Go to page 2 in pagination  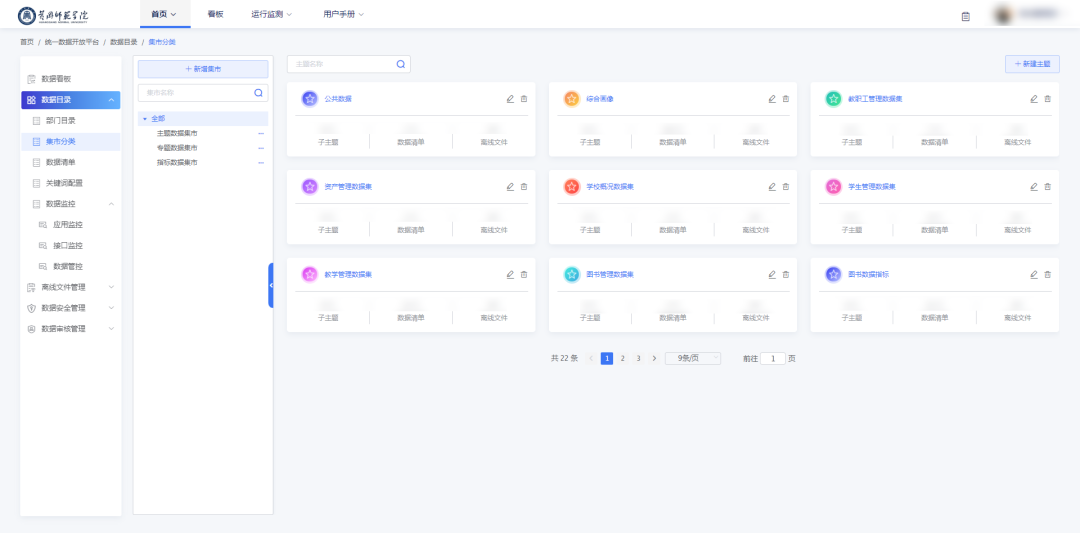click(x=622, y=358)
